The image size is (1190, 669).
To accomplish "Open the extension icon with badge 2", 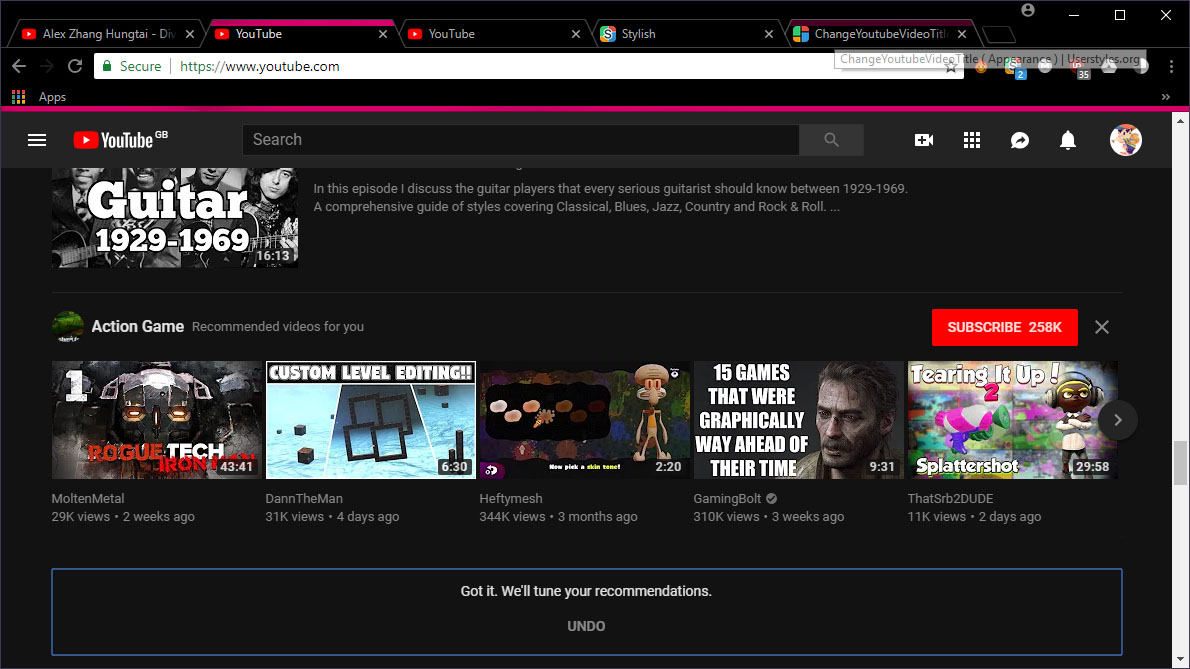I will [x=1014, y=68].
